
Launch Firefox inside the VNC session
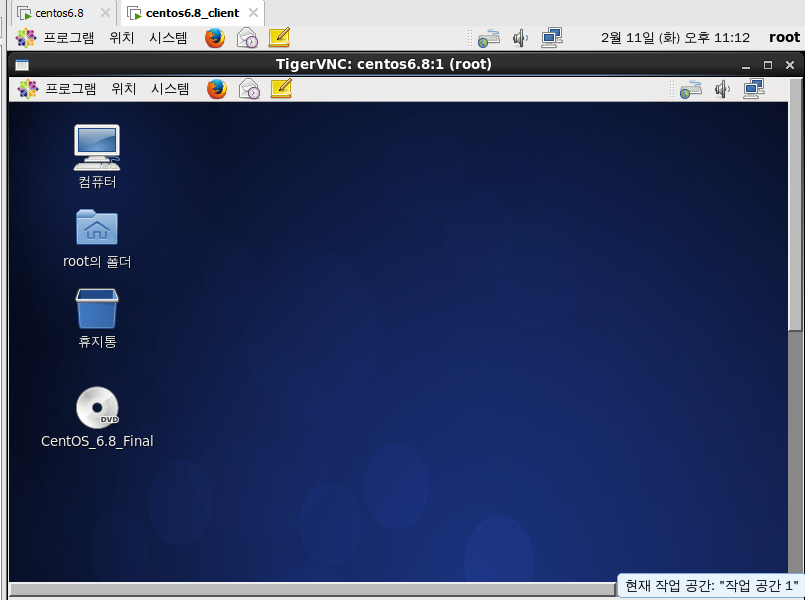pos(217,89)
